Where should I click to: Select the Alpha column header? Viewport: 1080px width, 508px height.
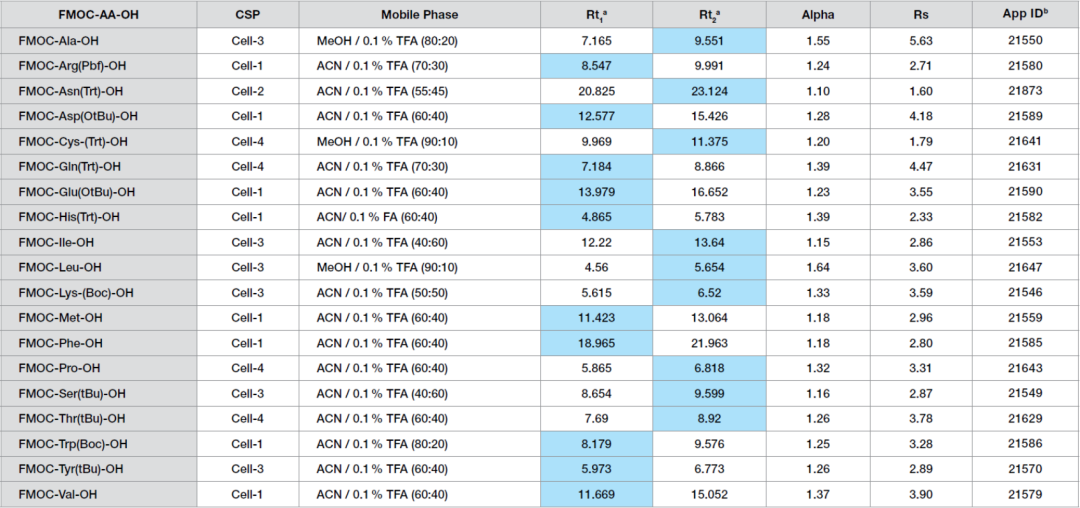pyautogui.click(x=817, y=15)
